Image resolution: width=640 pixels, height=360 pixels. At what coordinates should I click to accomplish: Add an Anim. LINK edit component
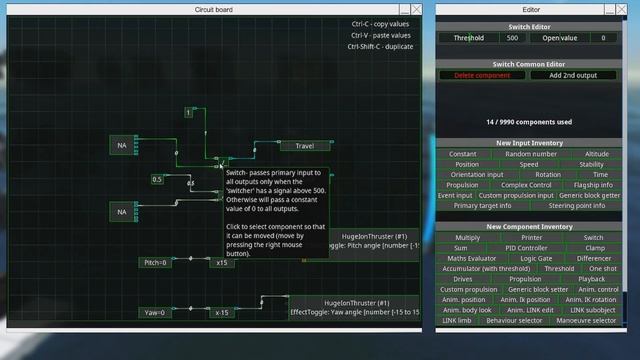tap(530, 310)
